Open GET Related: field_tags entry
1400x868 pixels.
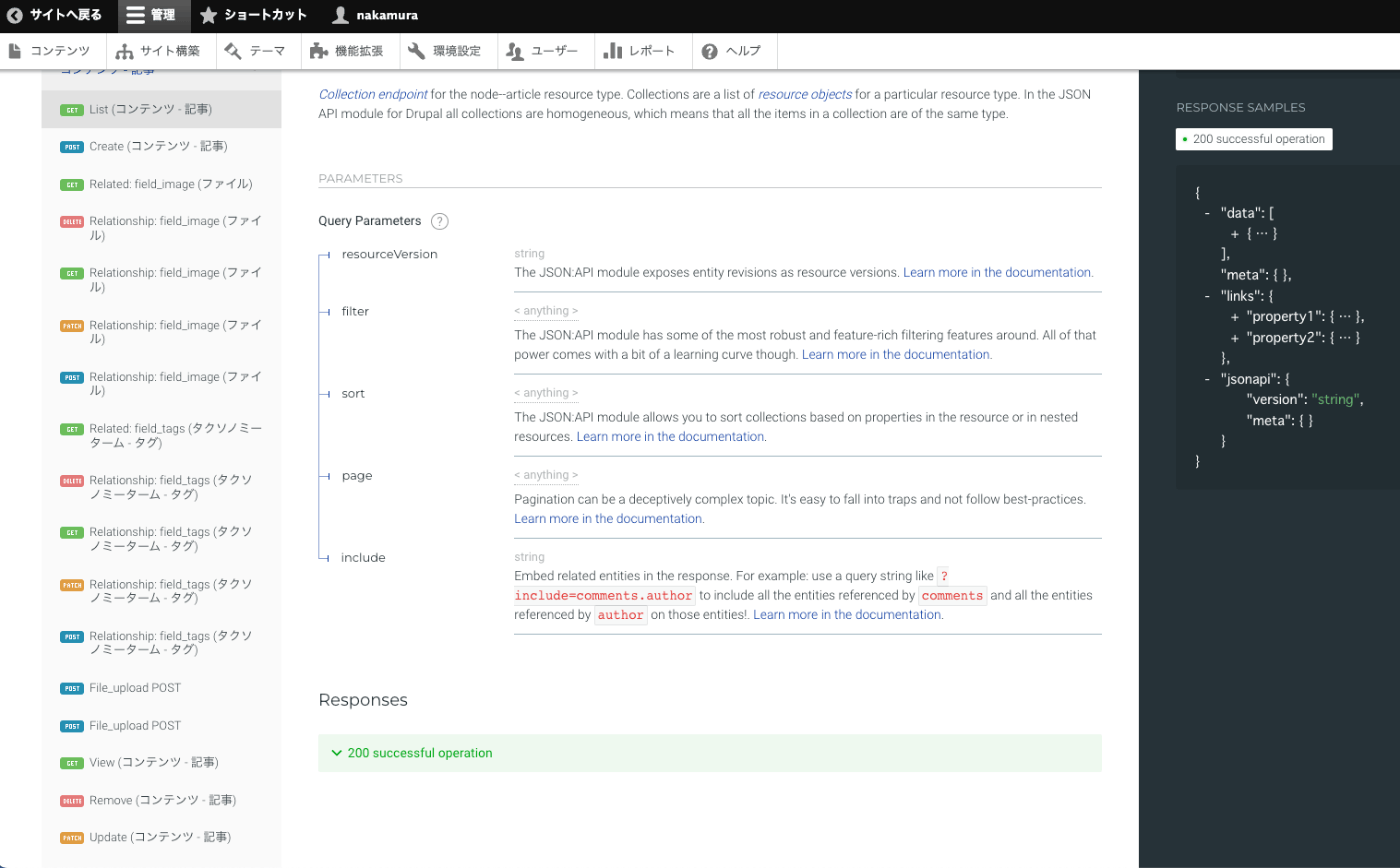[161, 436]
